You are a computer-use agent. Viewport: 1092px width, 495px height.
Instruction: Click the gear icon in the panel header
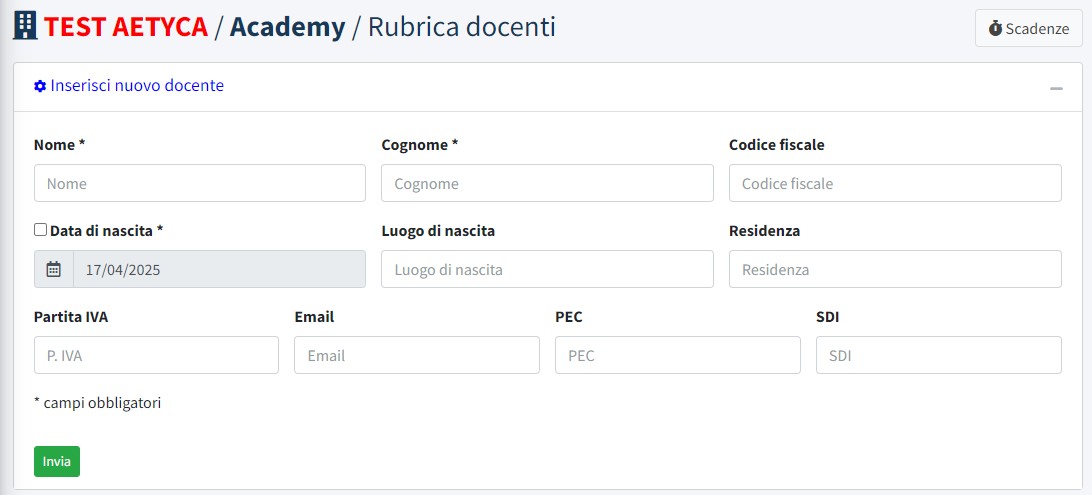[x=40, y=86]
